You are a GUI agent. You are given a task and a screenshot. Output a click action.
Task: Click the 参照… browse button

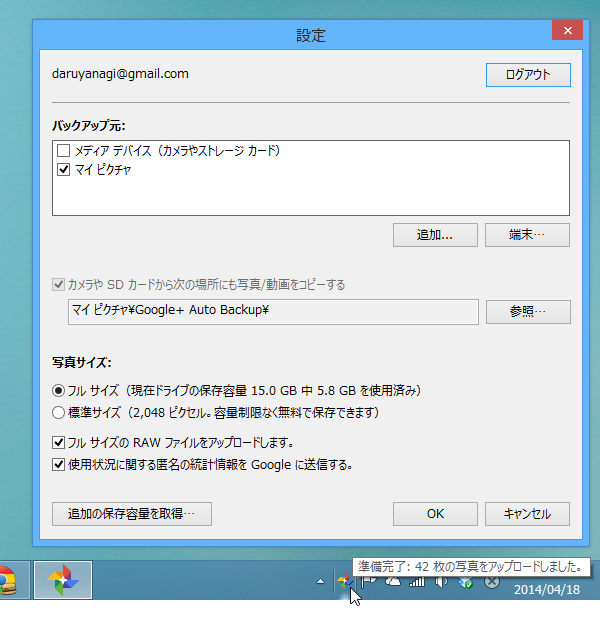[528, 312]
